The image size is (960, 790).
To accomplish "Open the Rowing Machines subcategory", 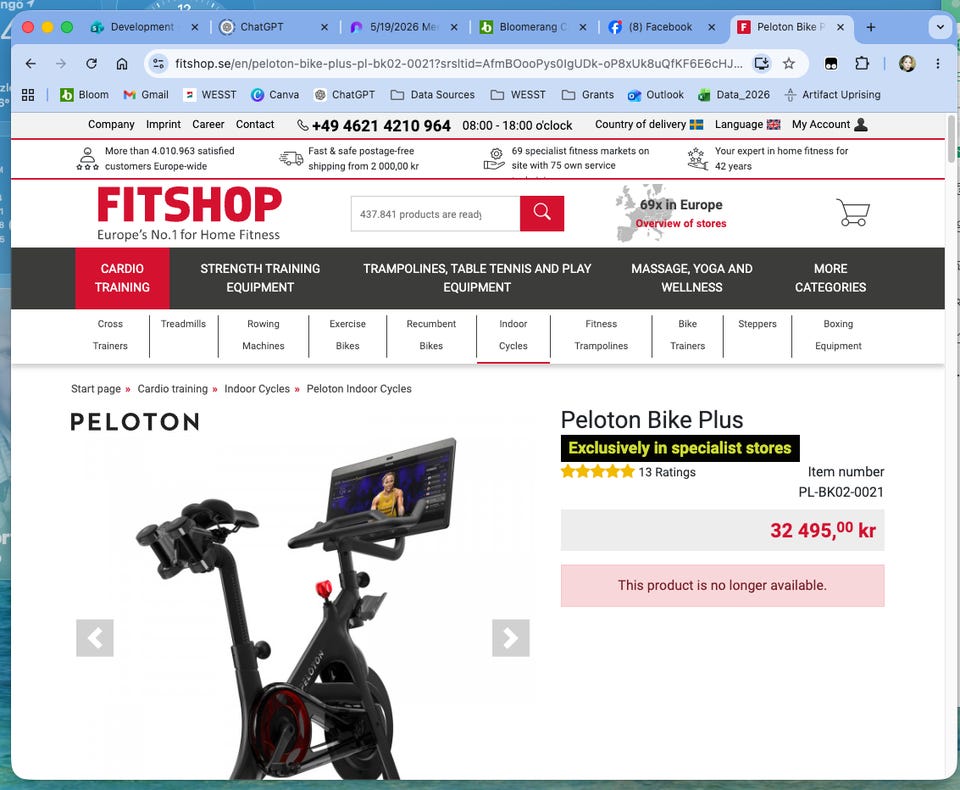I will click(x=263, y=335).
